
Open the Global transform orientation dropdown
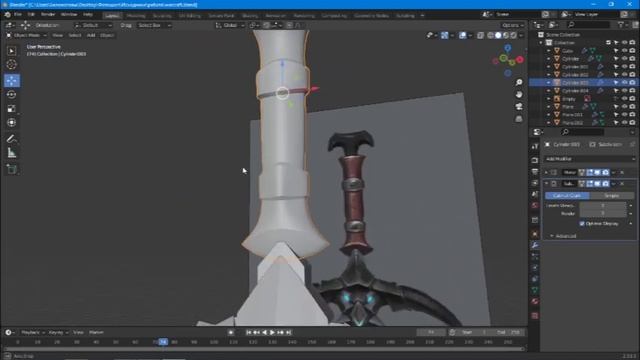click(230, 25)
